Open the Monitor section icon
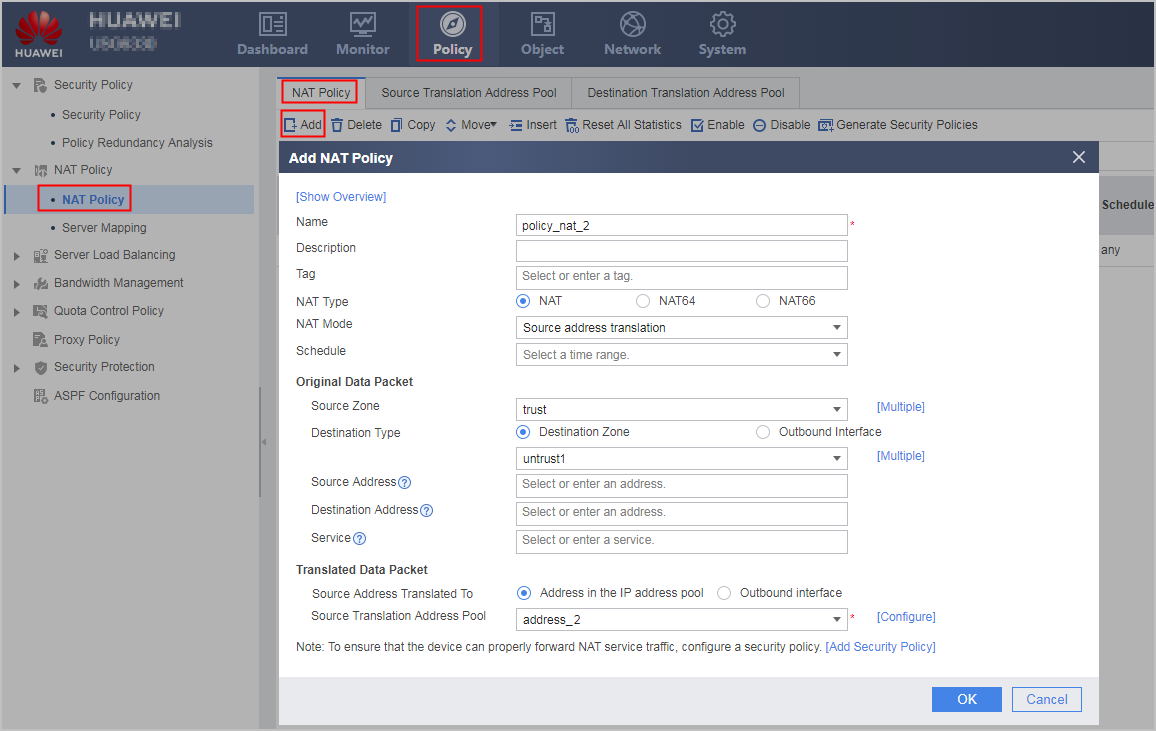1156x731 pixels. coord(363,24)
